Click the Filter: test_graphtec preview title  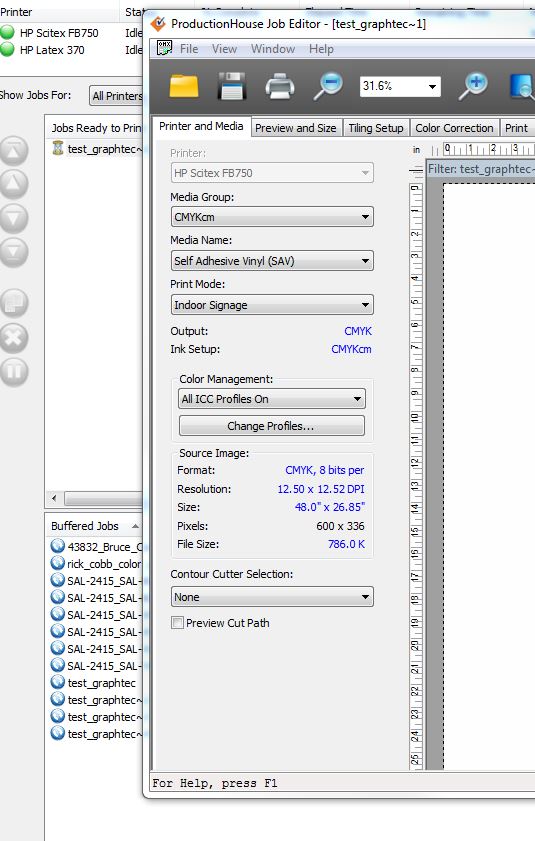coord(480,169)
